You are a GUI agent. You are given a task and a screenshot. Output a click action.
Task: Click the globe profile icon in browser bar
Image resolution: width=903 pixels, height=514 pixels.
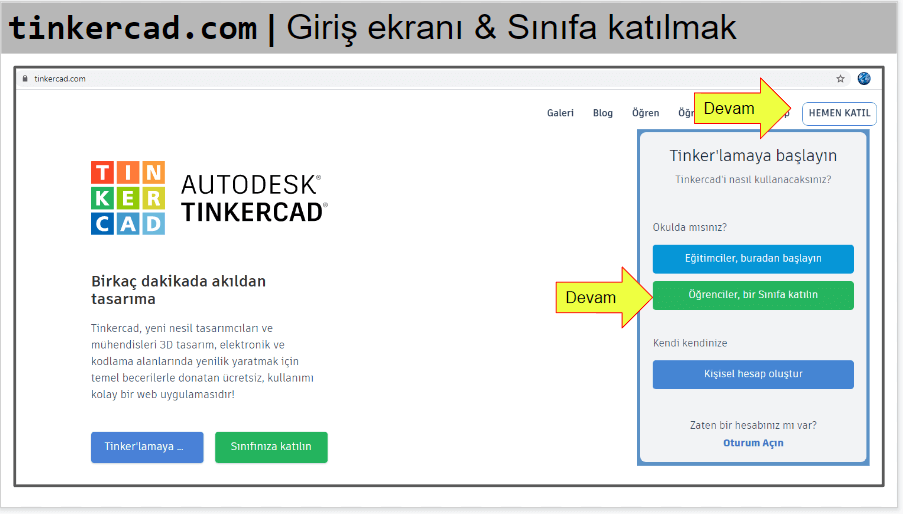[864, 79]
